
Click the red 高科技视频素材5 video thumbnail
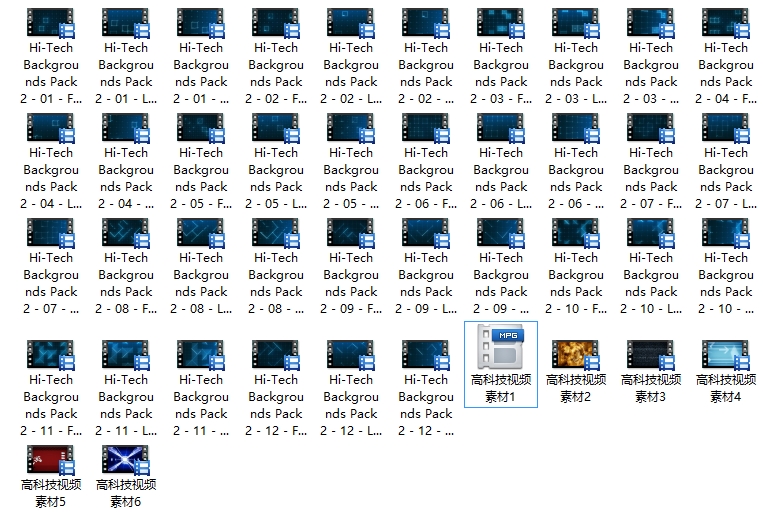(x=50, y=459)
